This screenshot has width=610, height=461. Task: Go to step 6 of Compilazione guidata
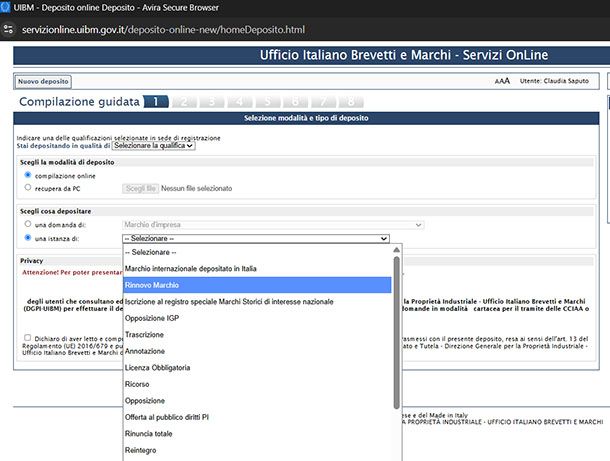point(296,102)
